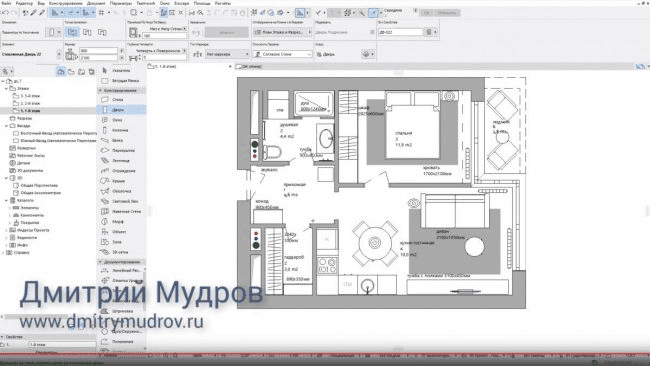Viewport: 650px width, 366px height.
Task: Select the Skylight (Световой Люк) tool
Action: pyautogui.click(x=121, y=201)
